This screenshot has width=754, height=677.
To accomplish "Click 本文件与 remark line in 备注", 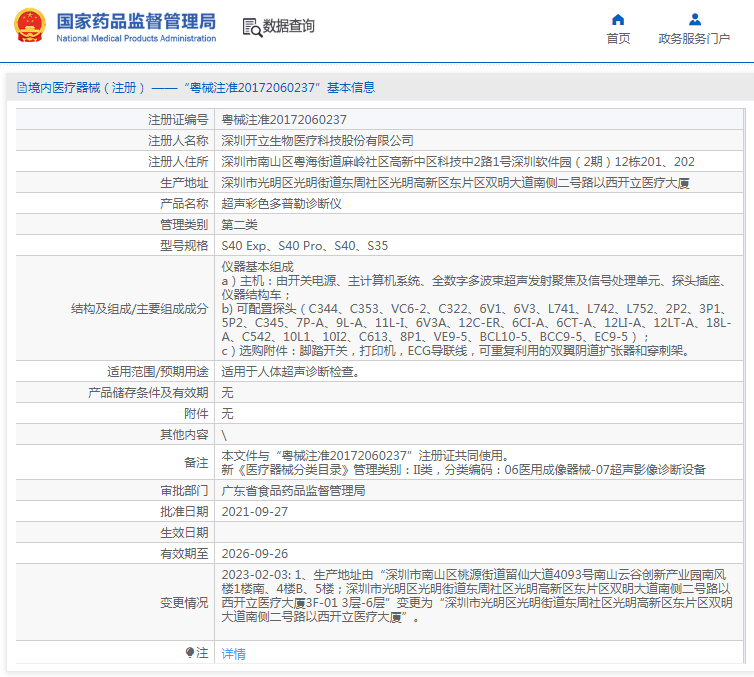I will click(365, 455).
